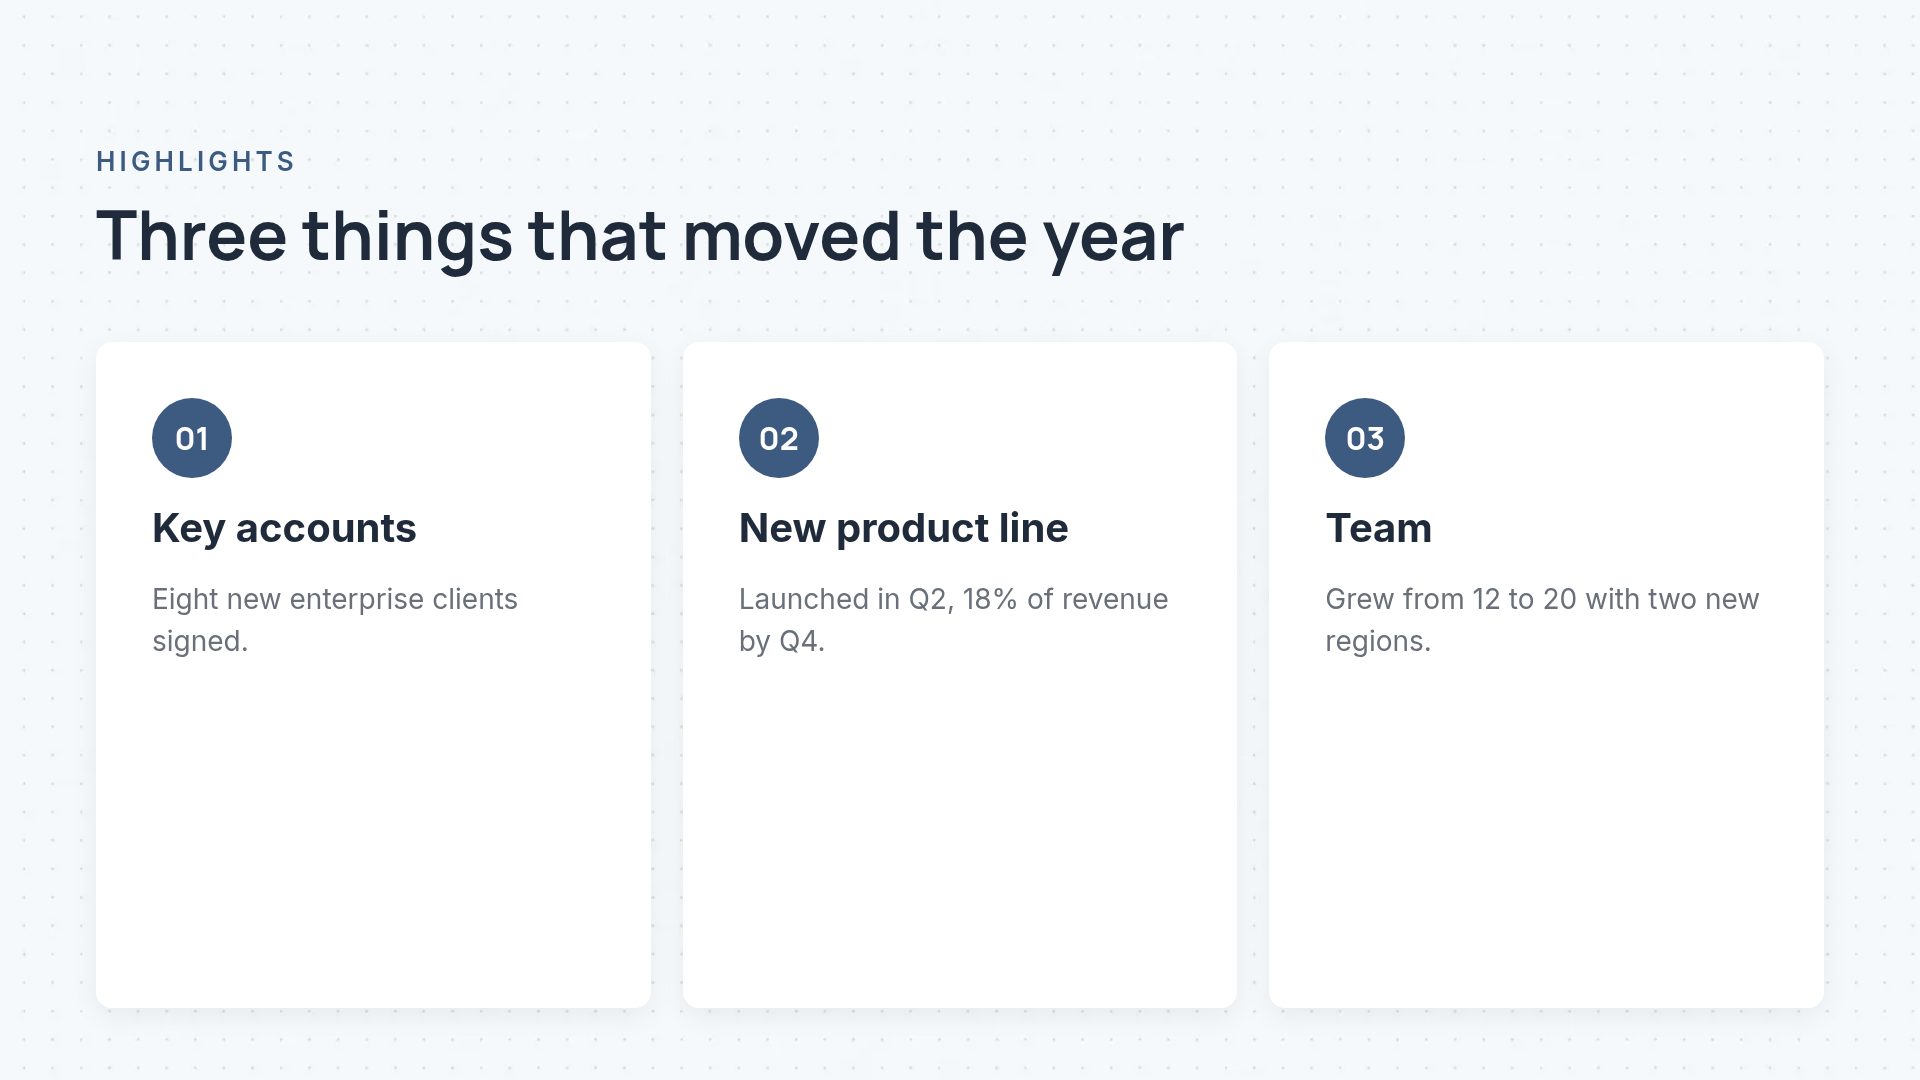Click the word year in title
This screenshot has width=1920, height=1080.
(x=1113, y=240)
